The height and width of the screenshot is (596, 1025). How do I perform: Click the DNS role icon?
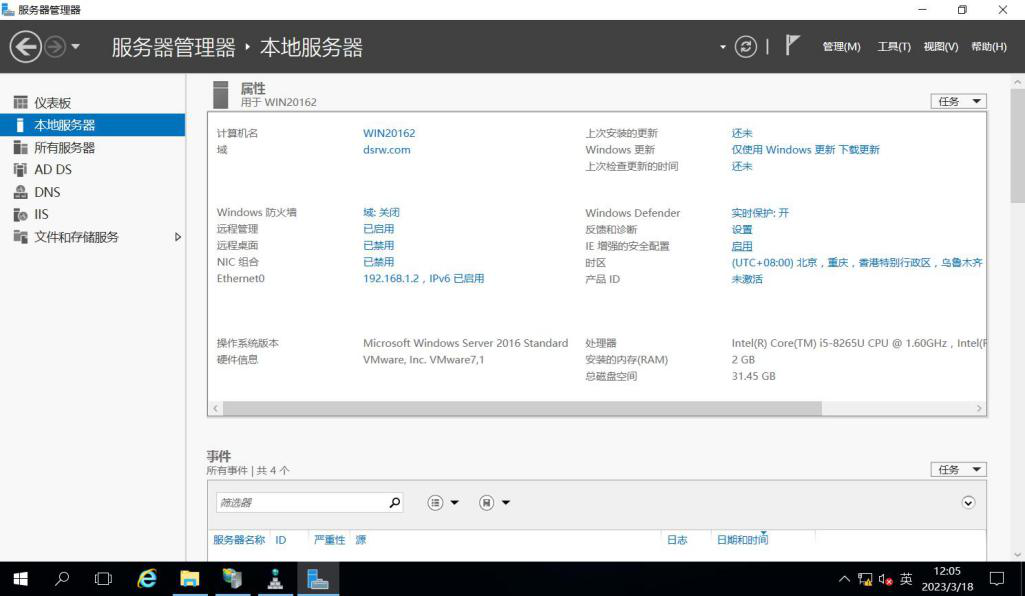tap(20, 192)
